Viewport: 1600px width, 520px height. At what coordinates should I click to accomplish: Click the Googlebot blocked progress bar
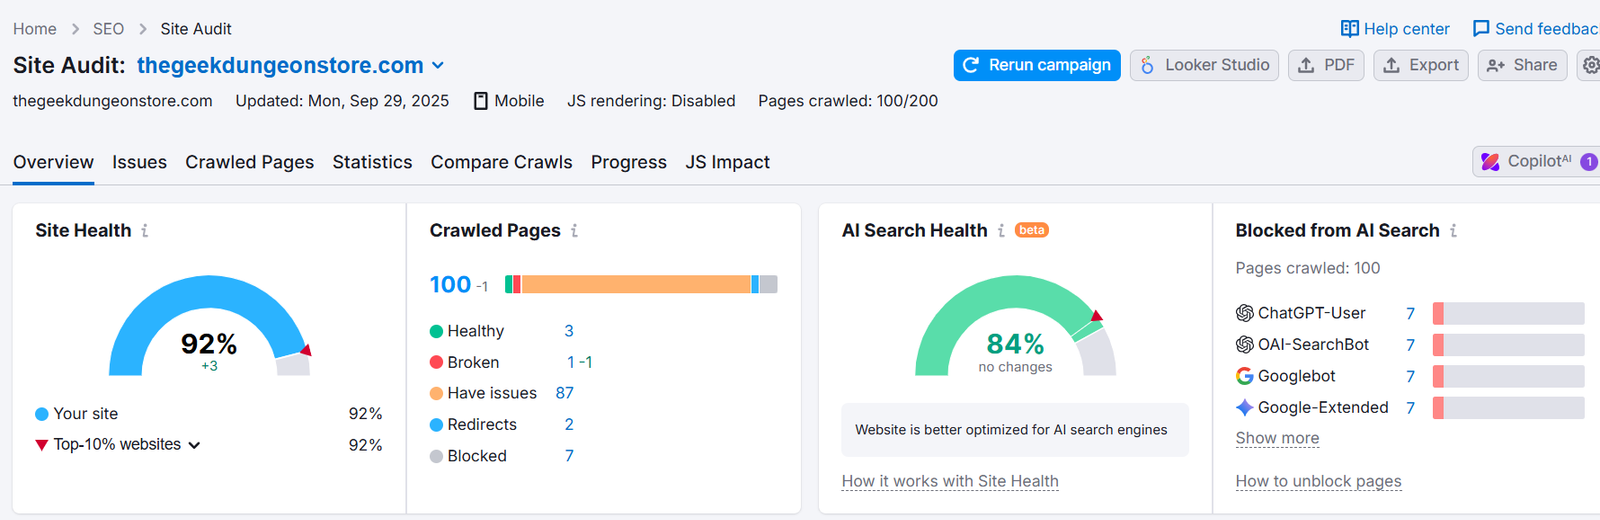pos(1509,377)
